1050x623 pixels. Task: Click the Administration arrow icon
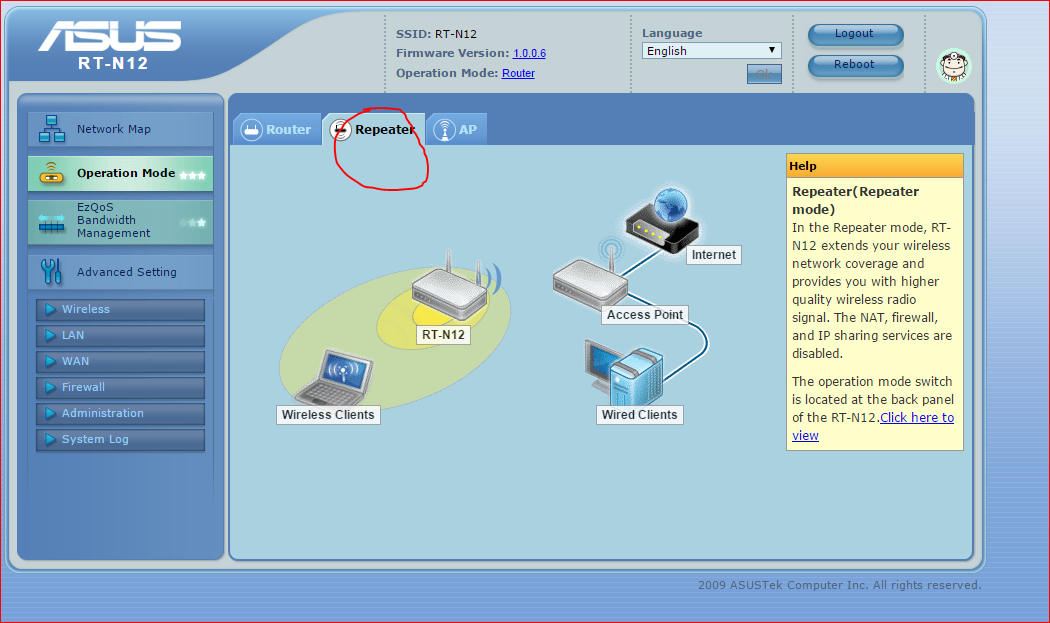pos(50,413)
